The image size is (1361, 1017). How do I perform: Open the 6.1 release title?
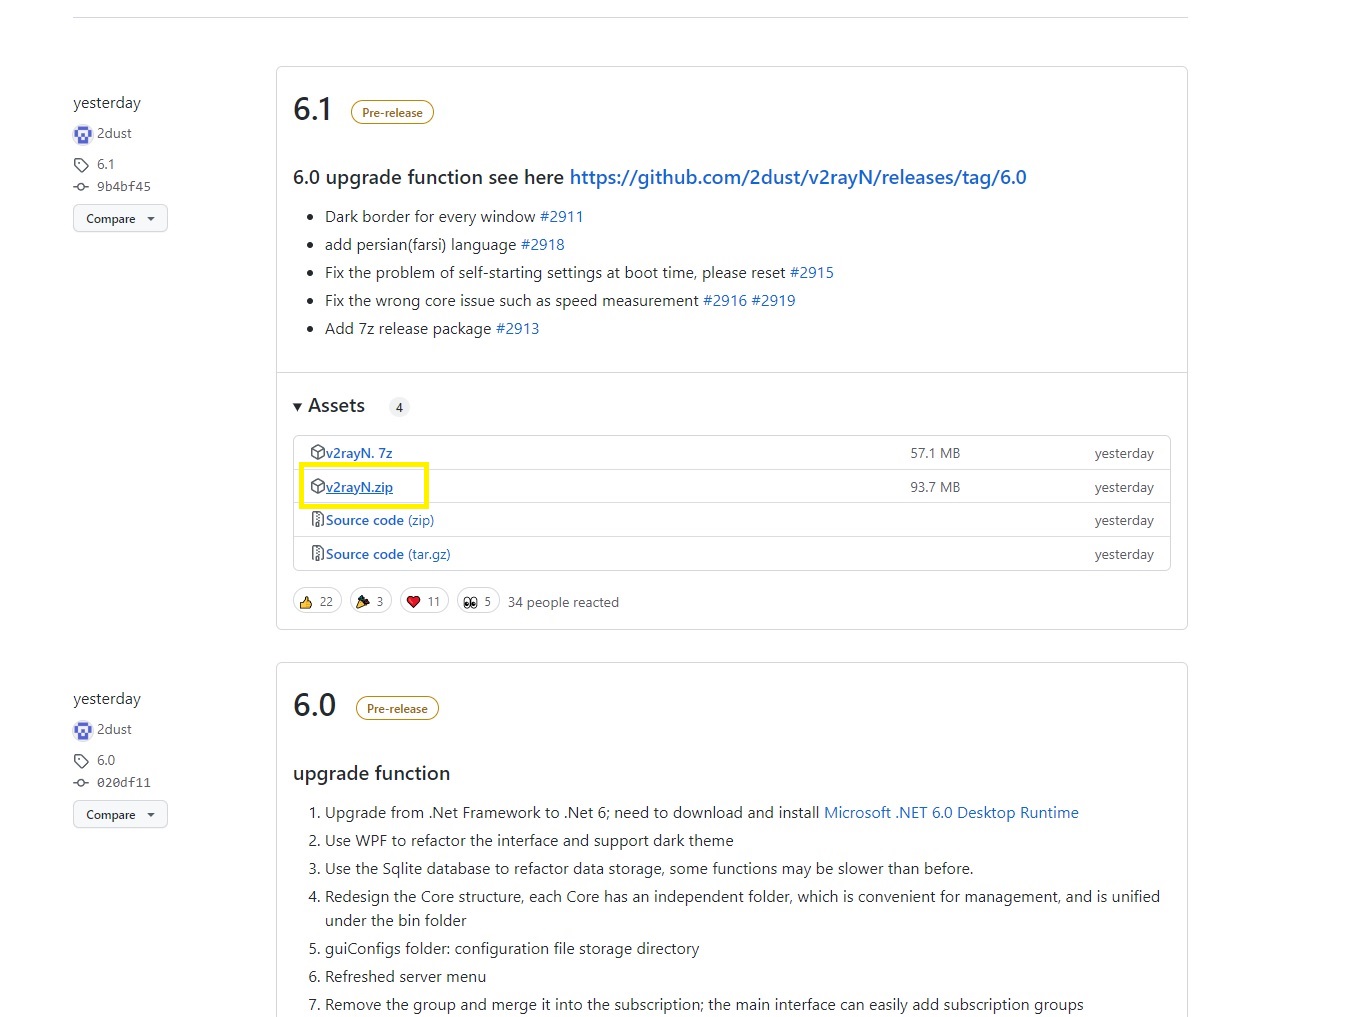point(312,109)
